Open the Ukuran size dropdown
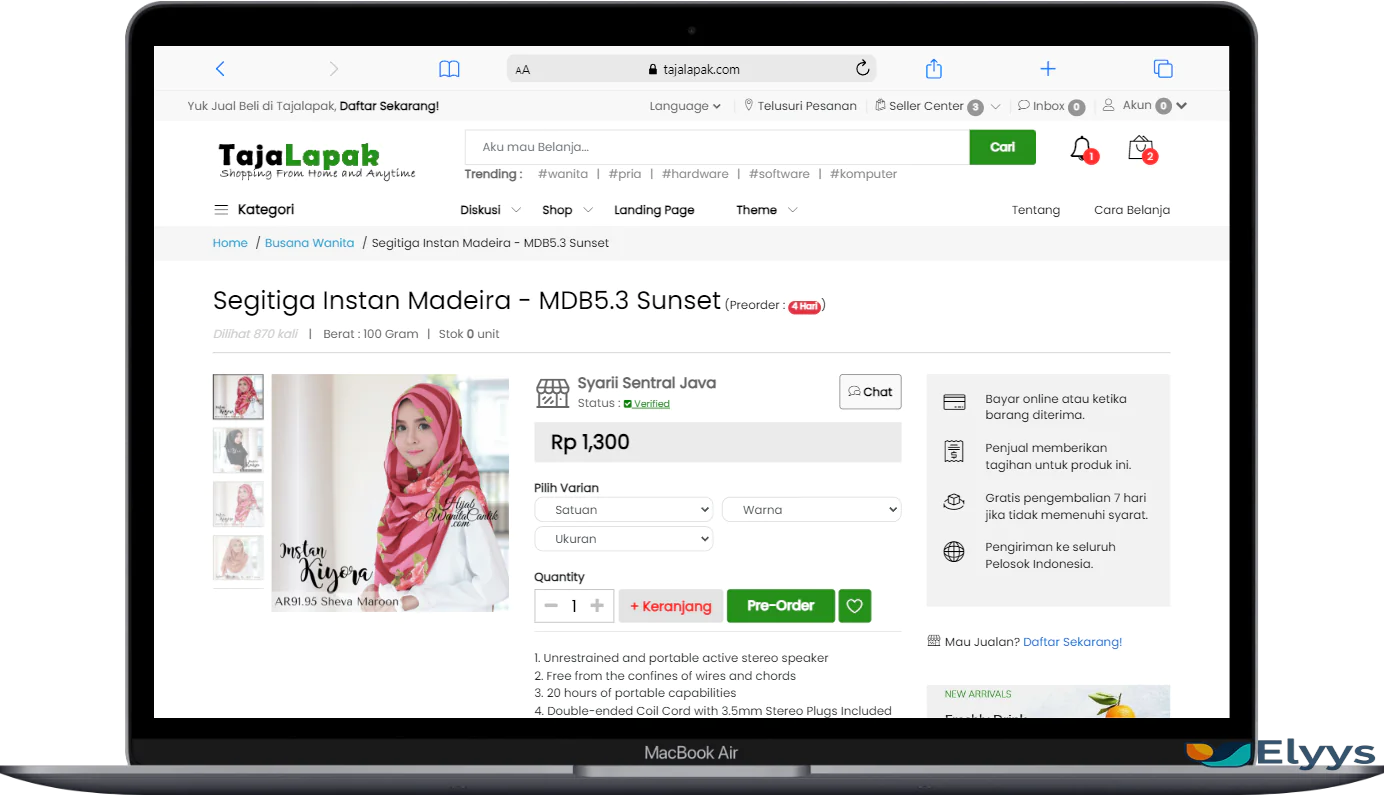 pos(624,539)
